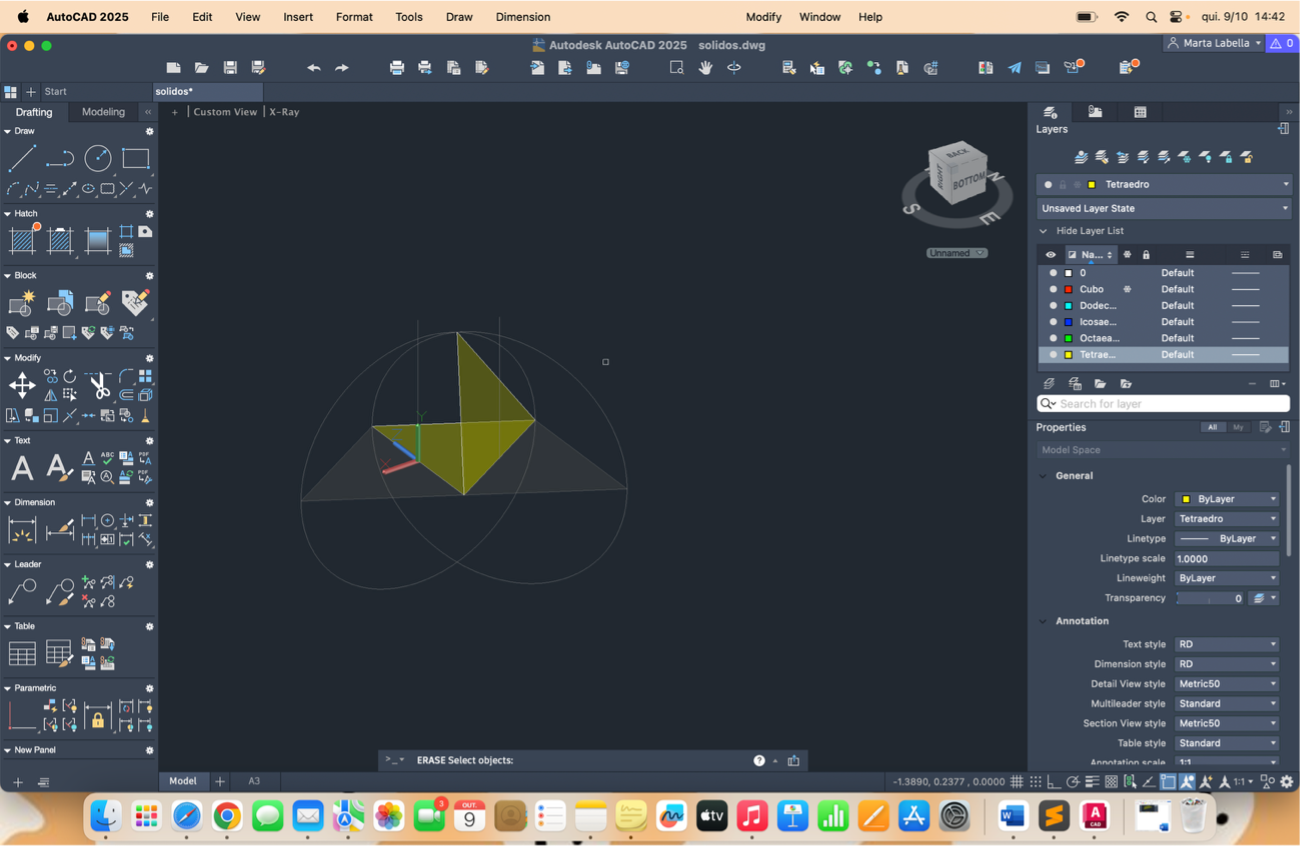Select the Hatch tool with orange dot
The height and width of the screenshot is (849, 1304).
coord(22,240)
